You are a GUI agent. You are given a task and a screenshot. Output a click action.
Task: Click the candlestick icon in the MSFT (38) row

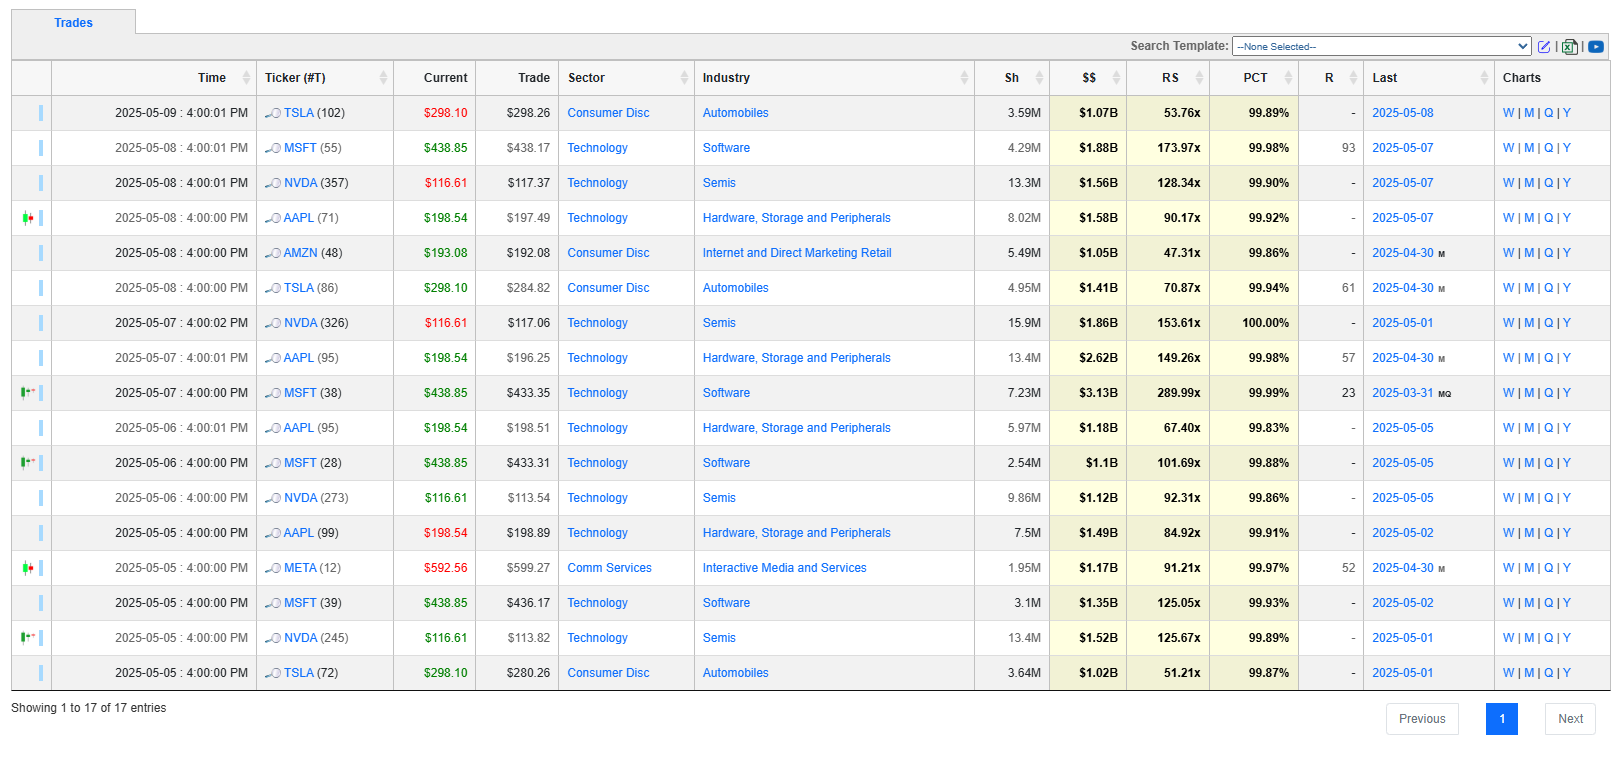click(x=28, y=392)
